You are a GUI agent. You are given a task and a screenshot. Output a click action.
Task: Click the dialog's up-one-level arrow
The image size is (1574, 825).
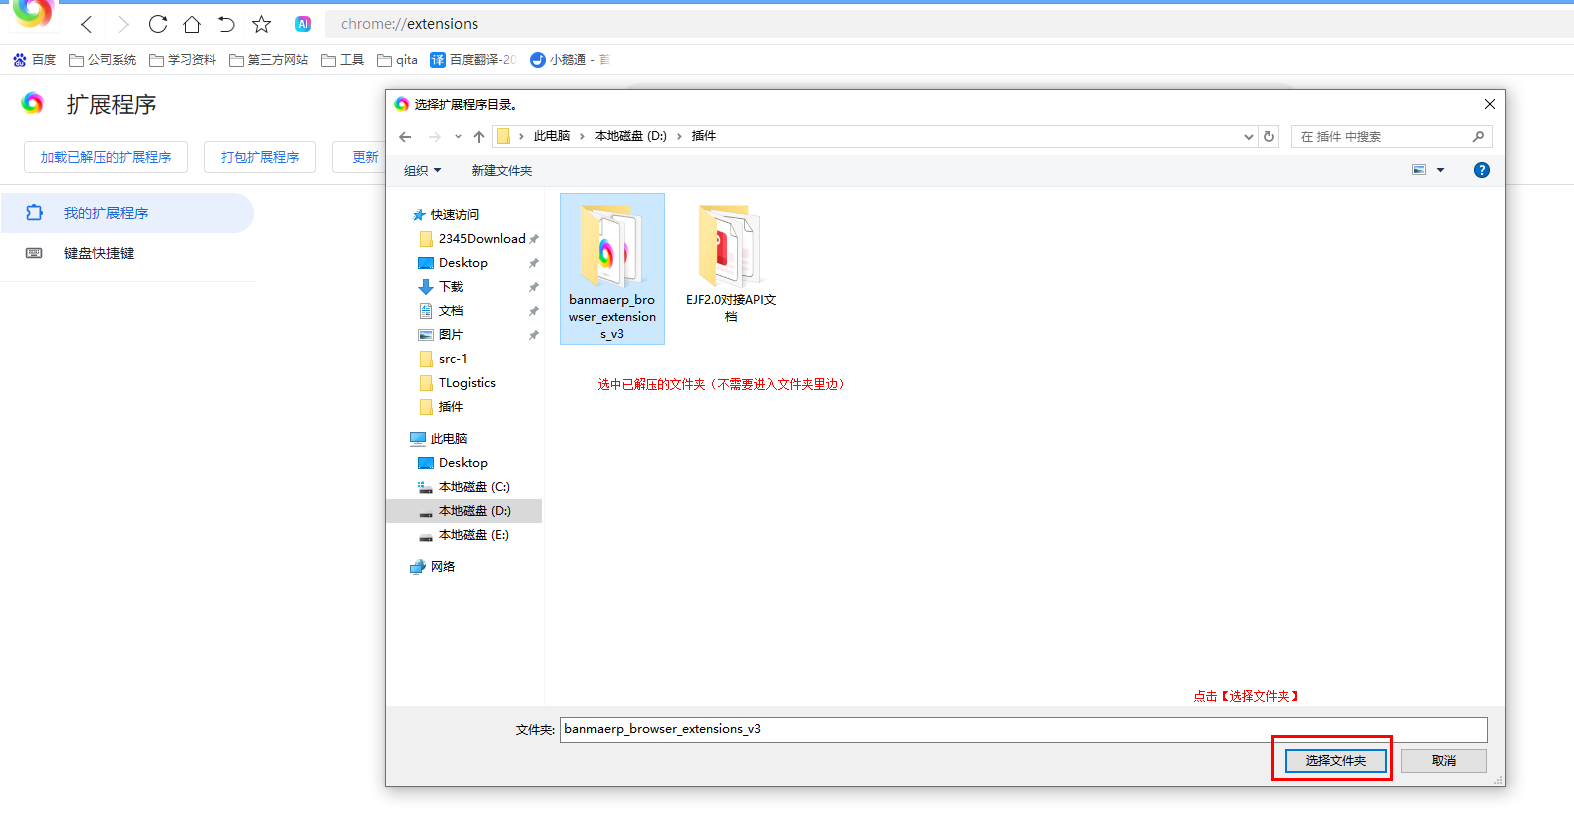coord(479,137)
